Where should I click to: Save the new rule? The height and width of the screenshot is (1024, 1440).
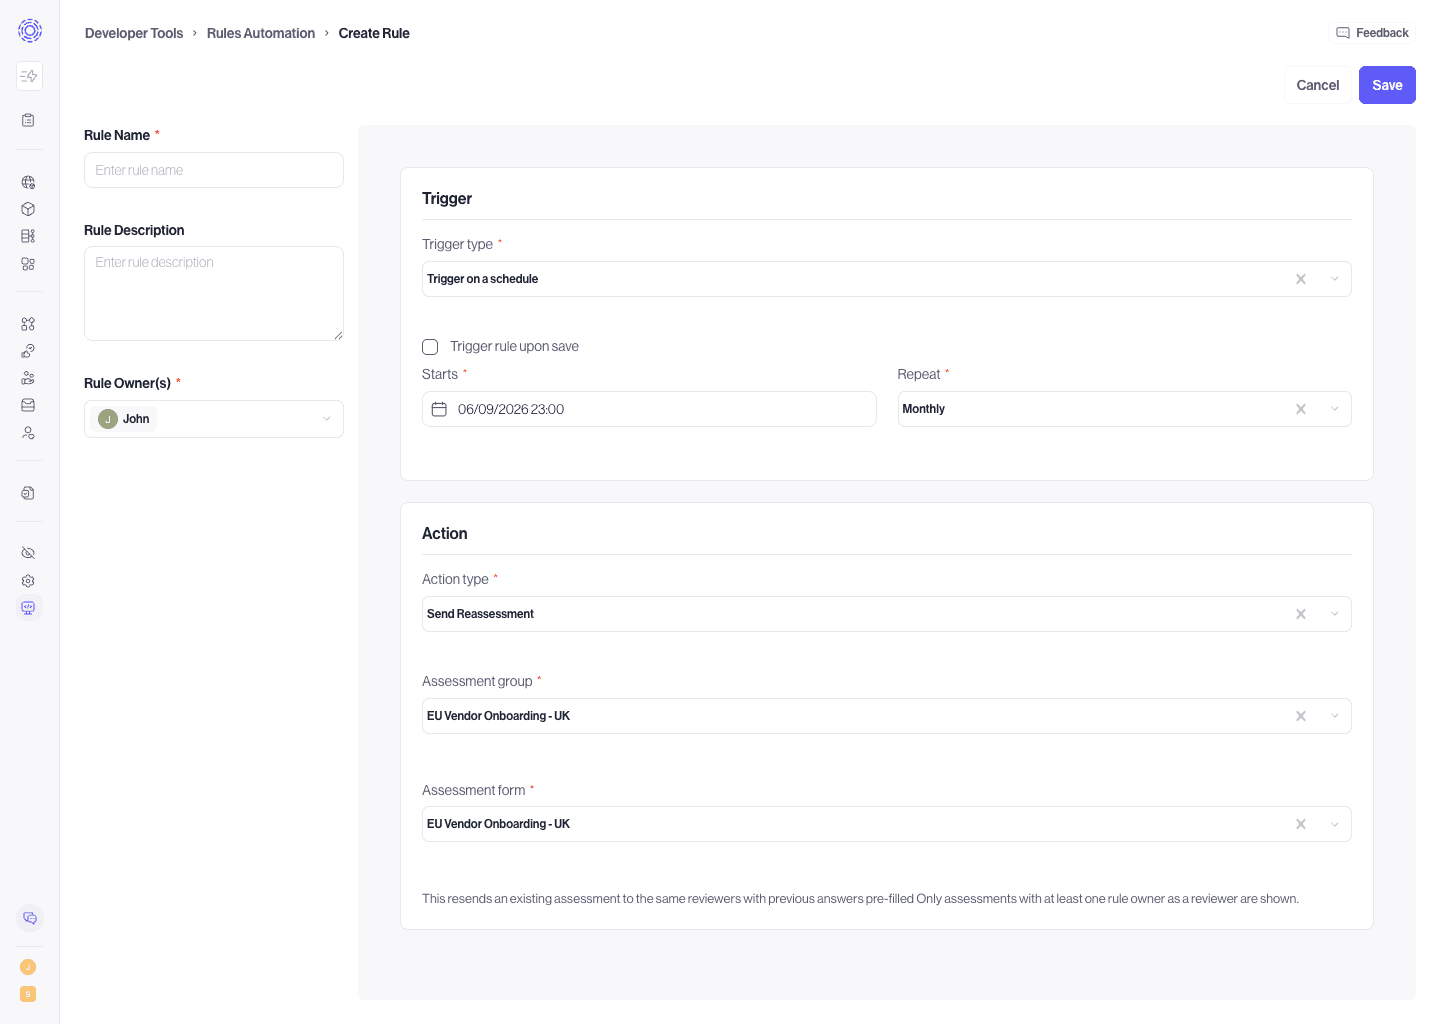[1387, 85]
